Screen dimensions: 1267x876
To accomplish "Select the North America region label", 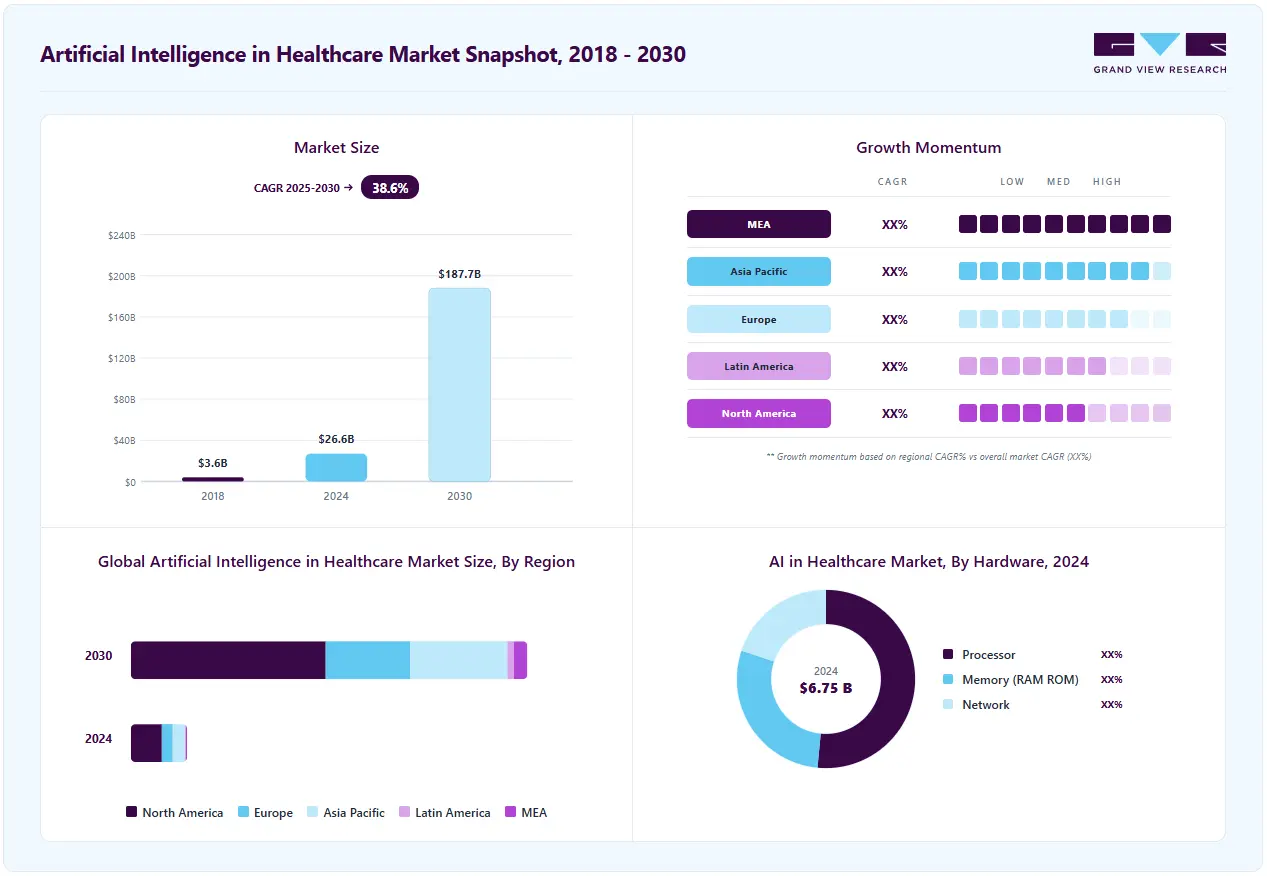I will 759,413.
